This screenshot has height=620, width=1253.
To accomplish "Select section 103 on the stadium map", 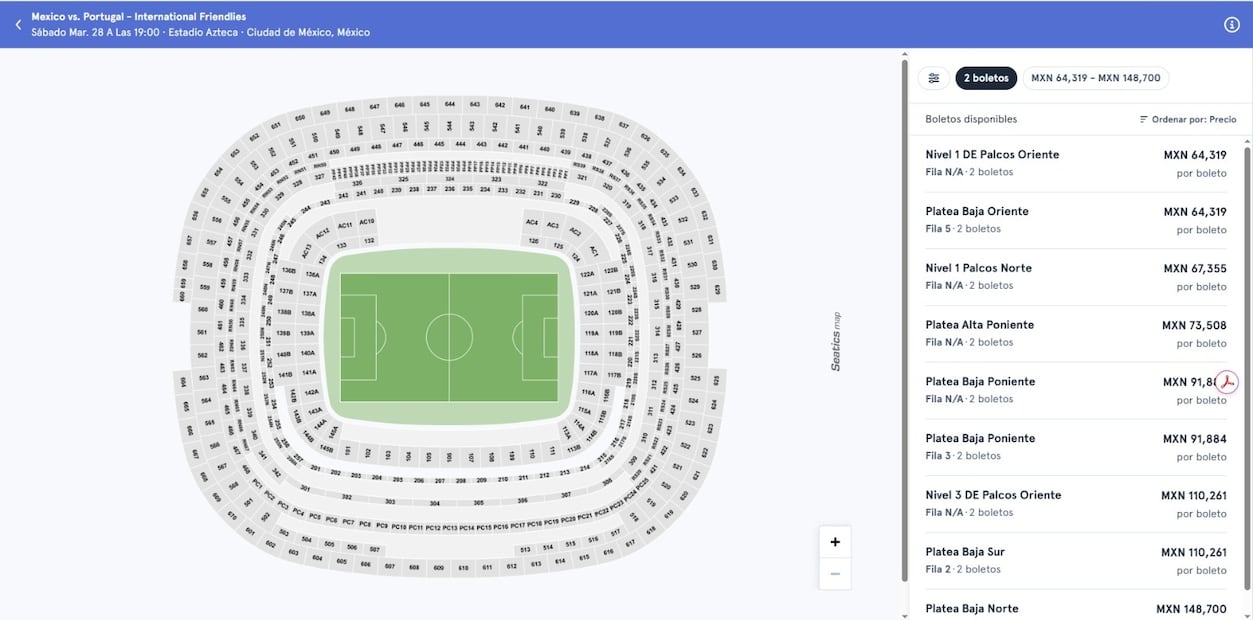I will point(388,454).
